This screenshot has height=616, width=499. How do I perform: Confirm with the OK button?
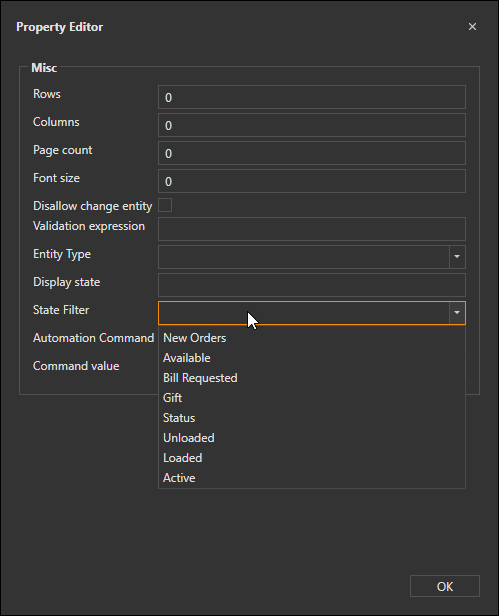click(445, 586)
